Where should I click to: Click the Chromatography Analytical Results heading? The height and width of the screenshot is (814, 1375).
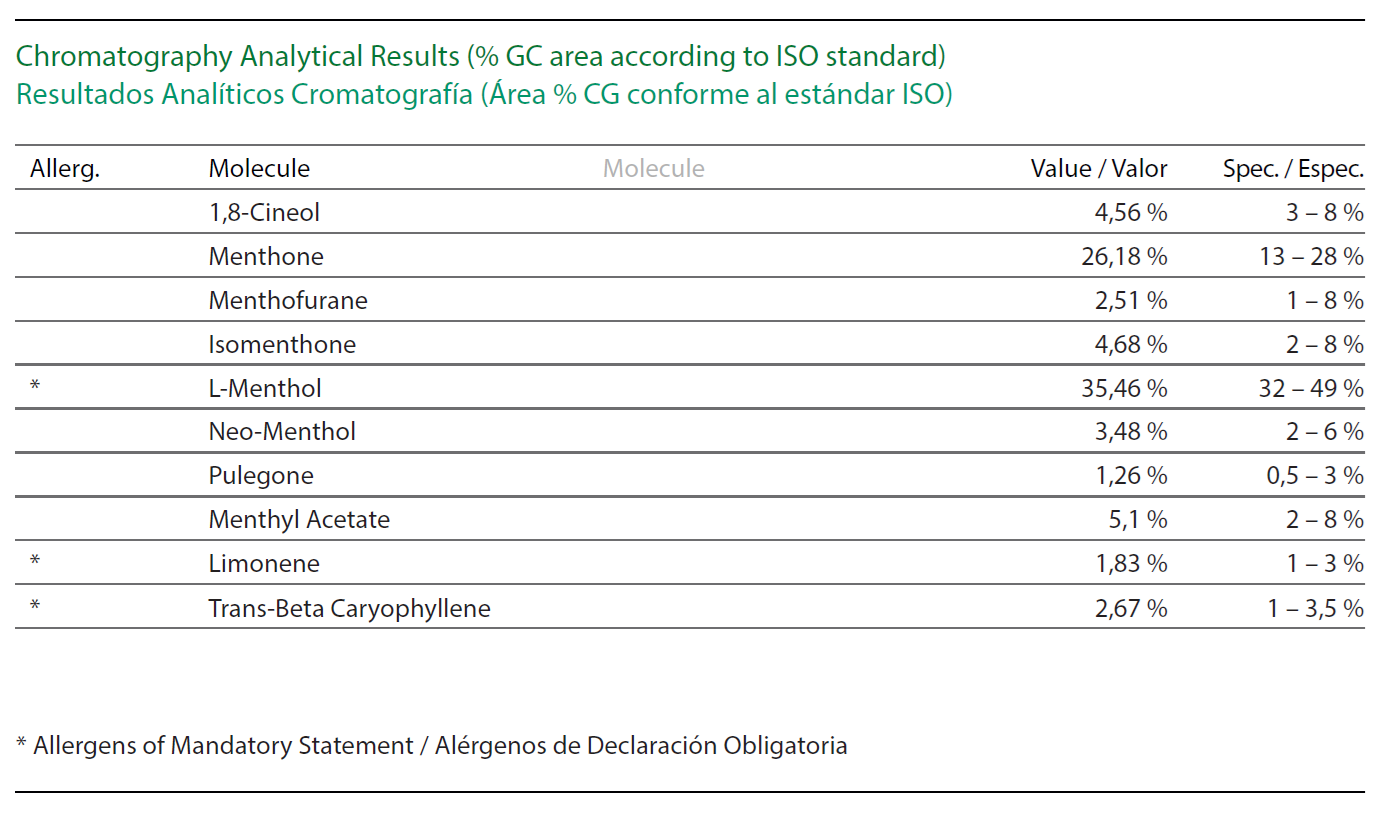481,57
